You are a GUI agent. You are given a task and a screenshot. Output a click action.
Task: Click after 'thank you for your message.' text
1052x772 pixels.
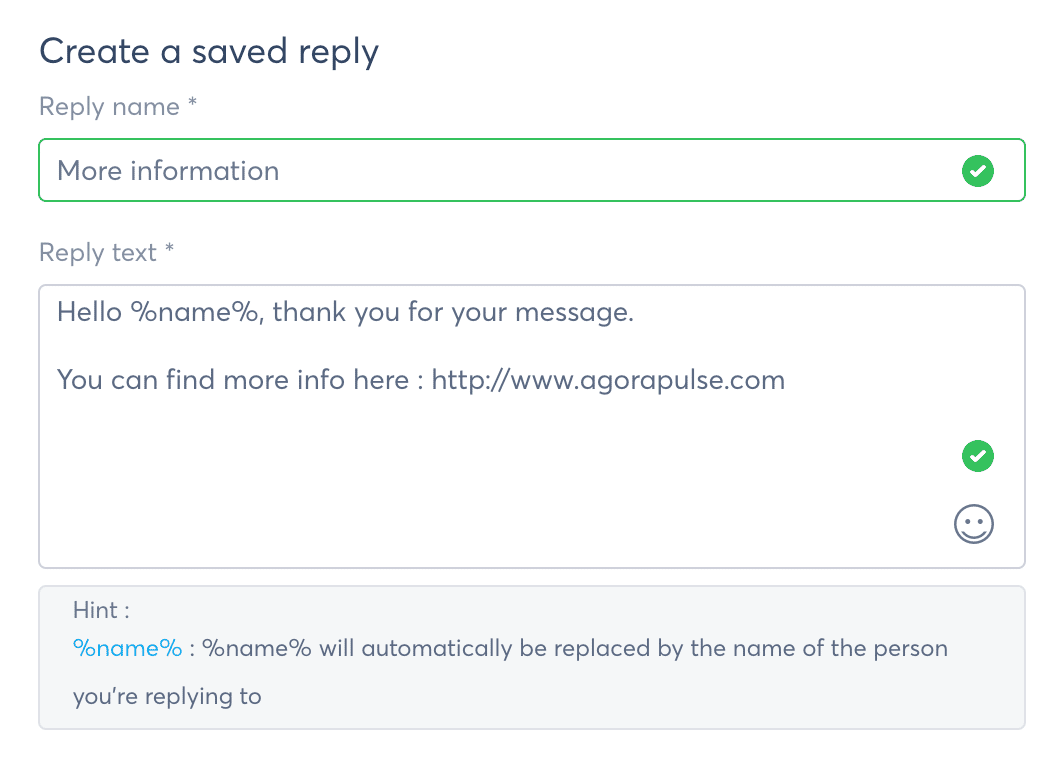[x=644, y=312]
